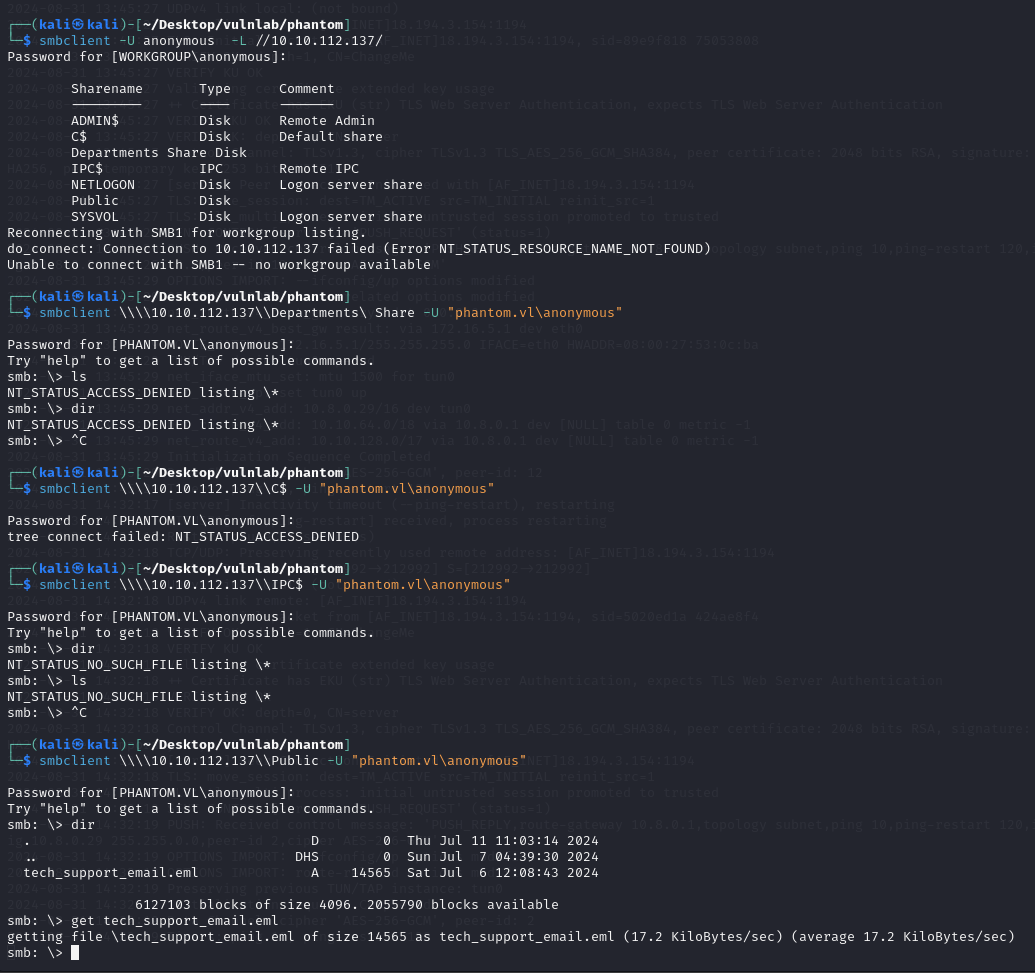Screen dimensions: 1035x973
Task: Click the Comment column header
Action: pos(306,89)
